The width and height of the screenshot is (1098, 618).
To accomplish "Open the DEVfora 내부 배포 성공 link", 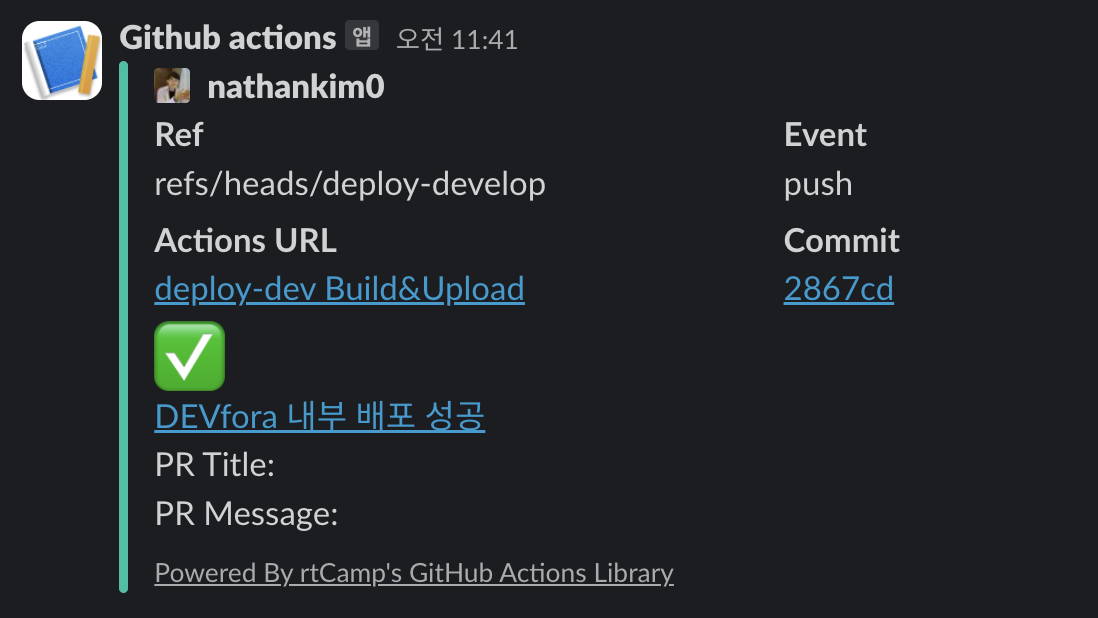I will 320,416.
